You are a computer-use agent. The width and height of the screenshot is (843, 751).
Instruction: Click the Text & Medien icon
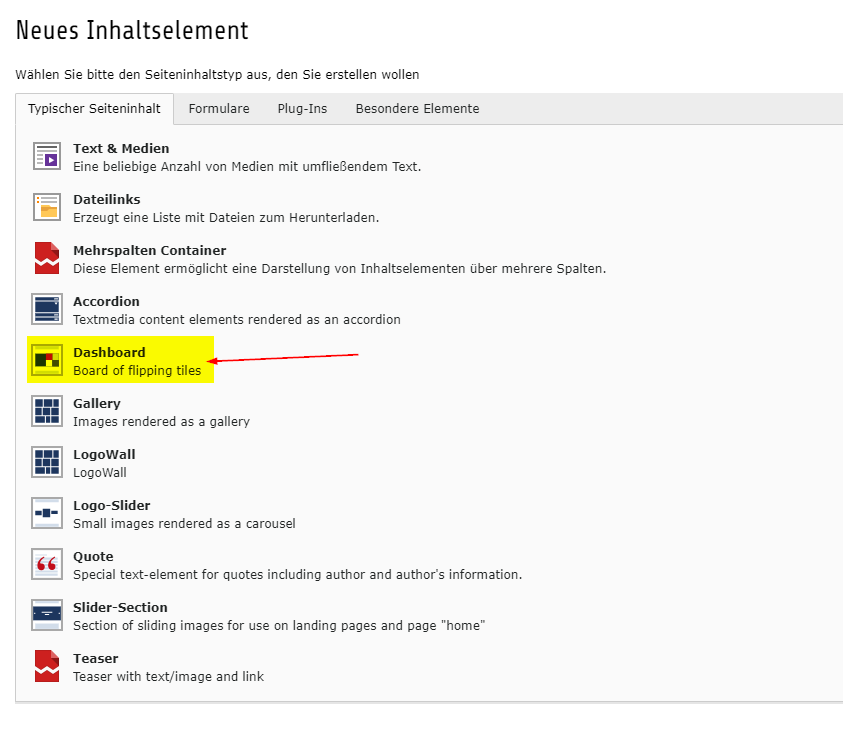coord(47,157)
